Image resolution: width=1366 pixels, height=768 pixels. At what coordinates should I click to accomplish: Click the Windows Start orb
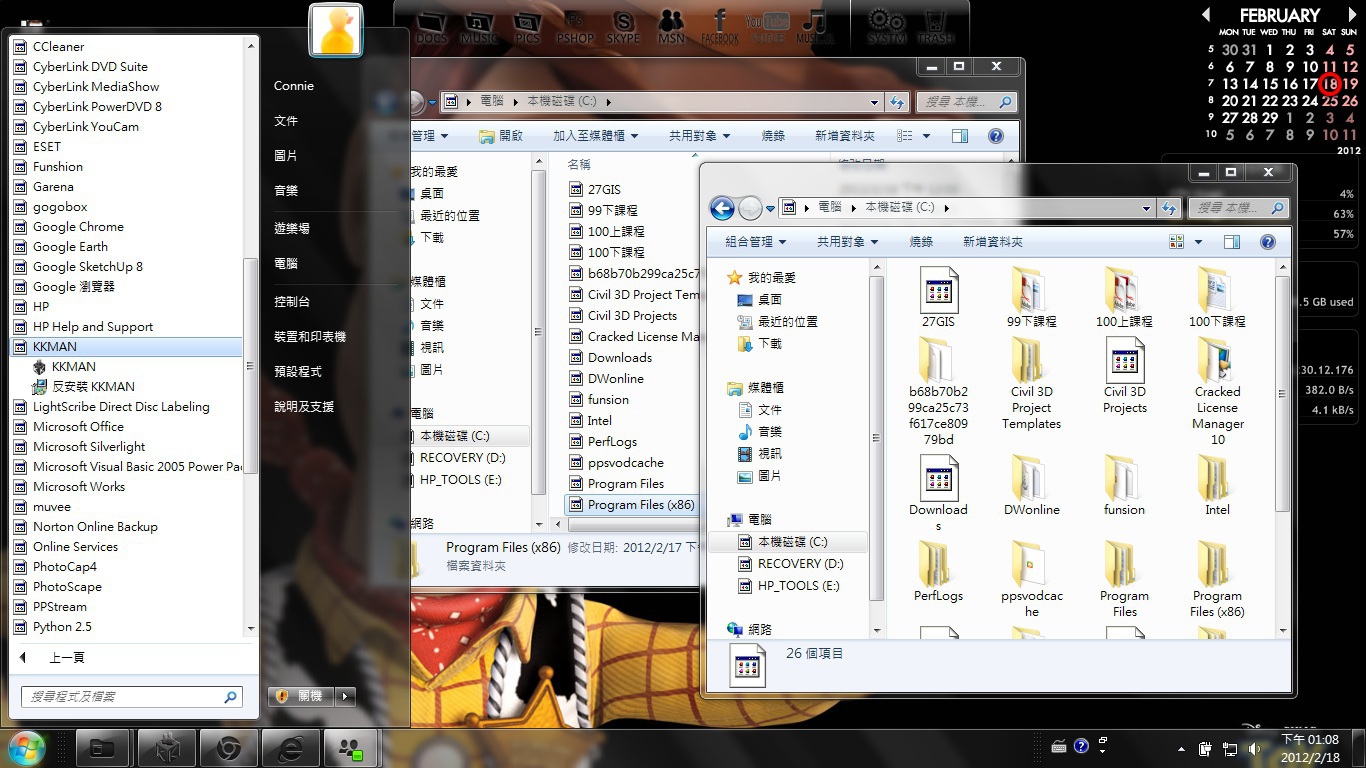[26, 748]
